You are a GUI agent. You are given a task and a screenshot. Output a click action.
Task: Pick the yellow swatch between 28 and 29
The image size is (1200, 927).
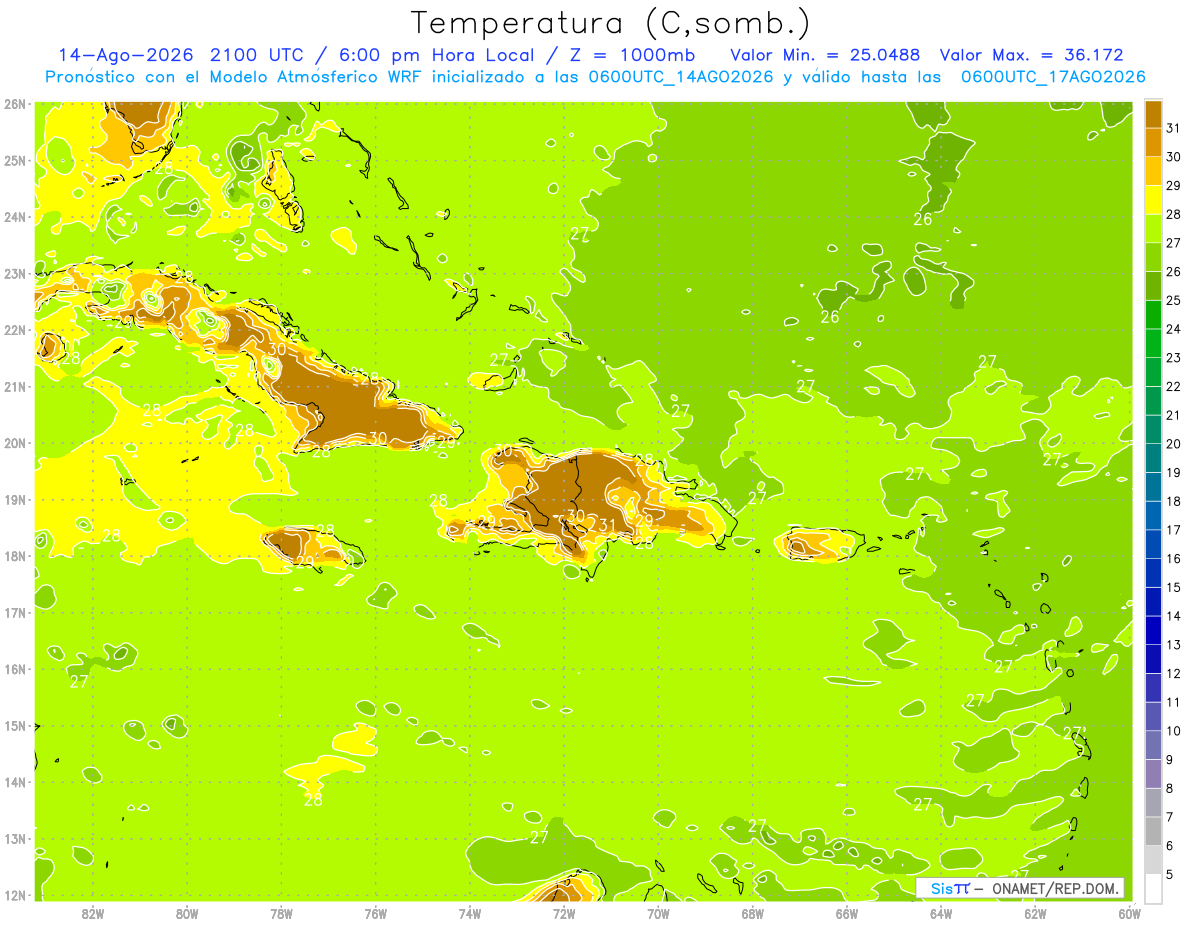[x=1153, y=199]
